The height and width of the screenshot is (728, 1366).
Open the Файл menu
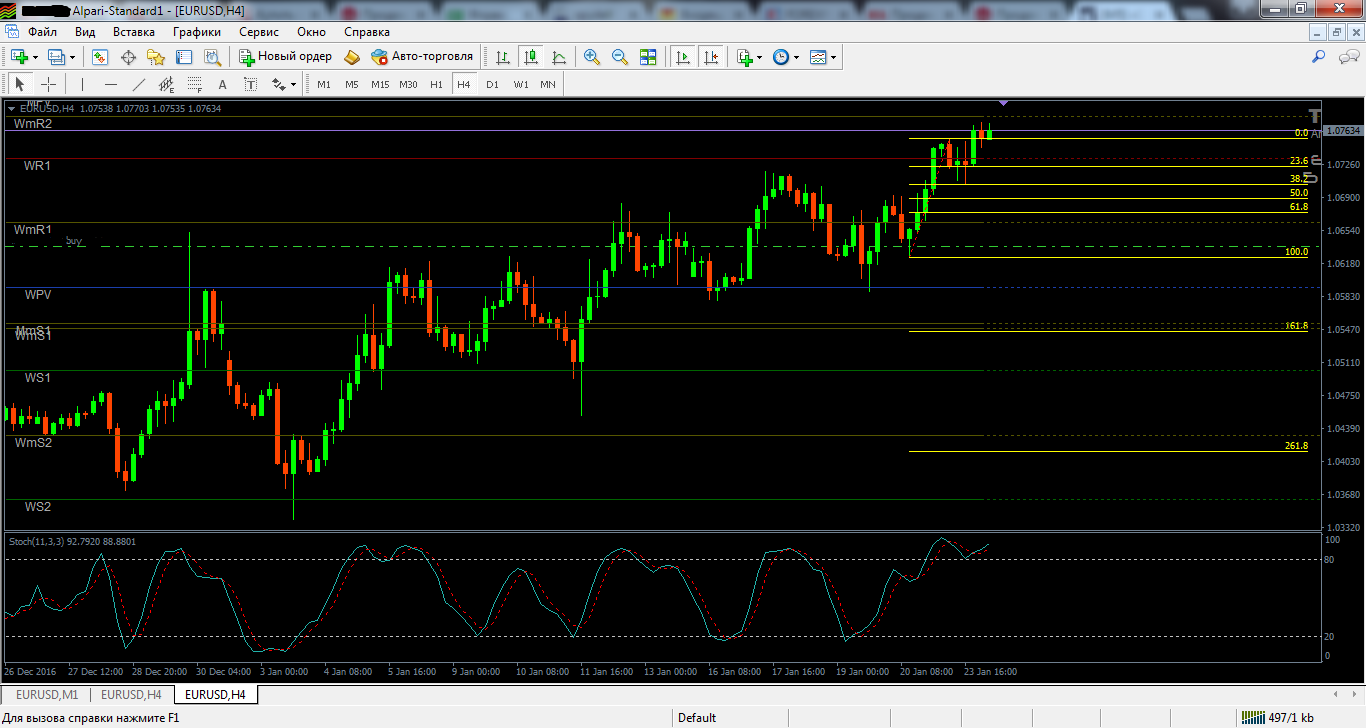click(x=42, y=32)
